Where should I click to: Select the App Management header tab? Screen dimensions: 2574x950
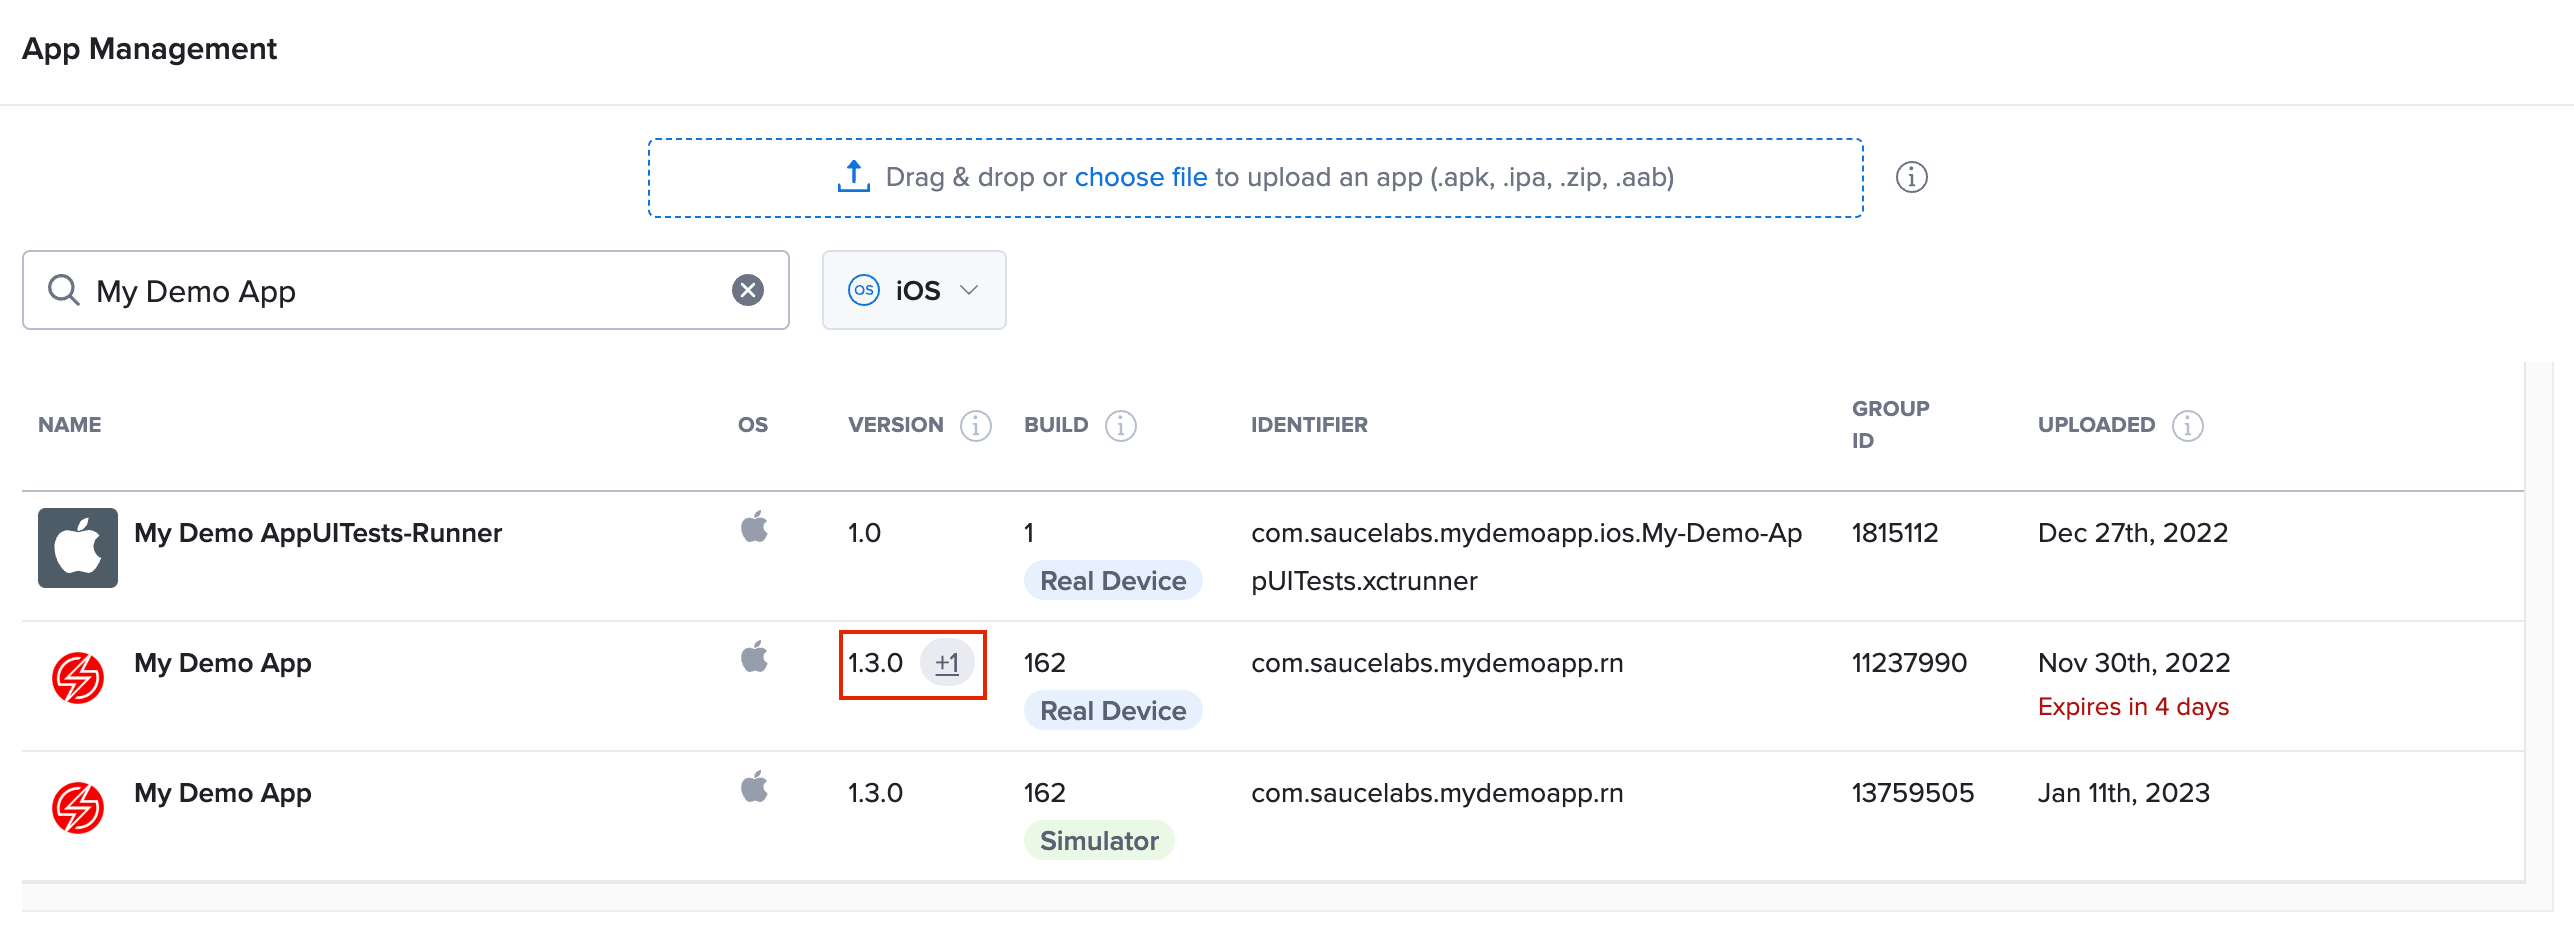[148, 48]
